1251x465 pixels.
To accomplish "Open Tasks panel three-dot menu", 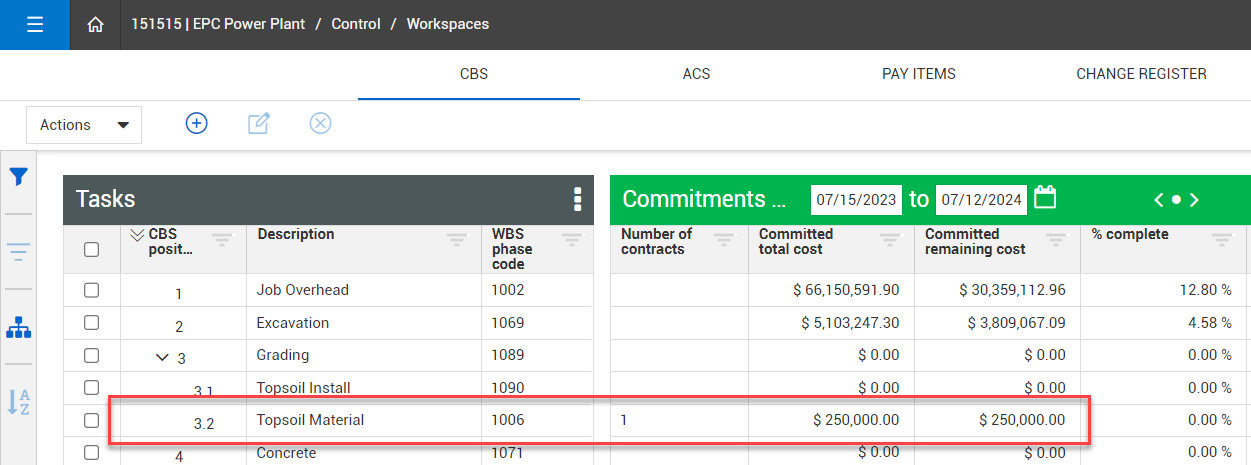I will click(577, 199).
